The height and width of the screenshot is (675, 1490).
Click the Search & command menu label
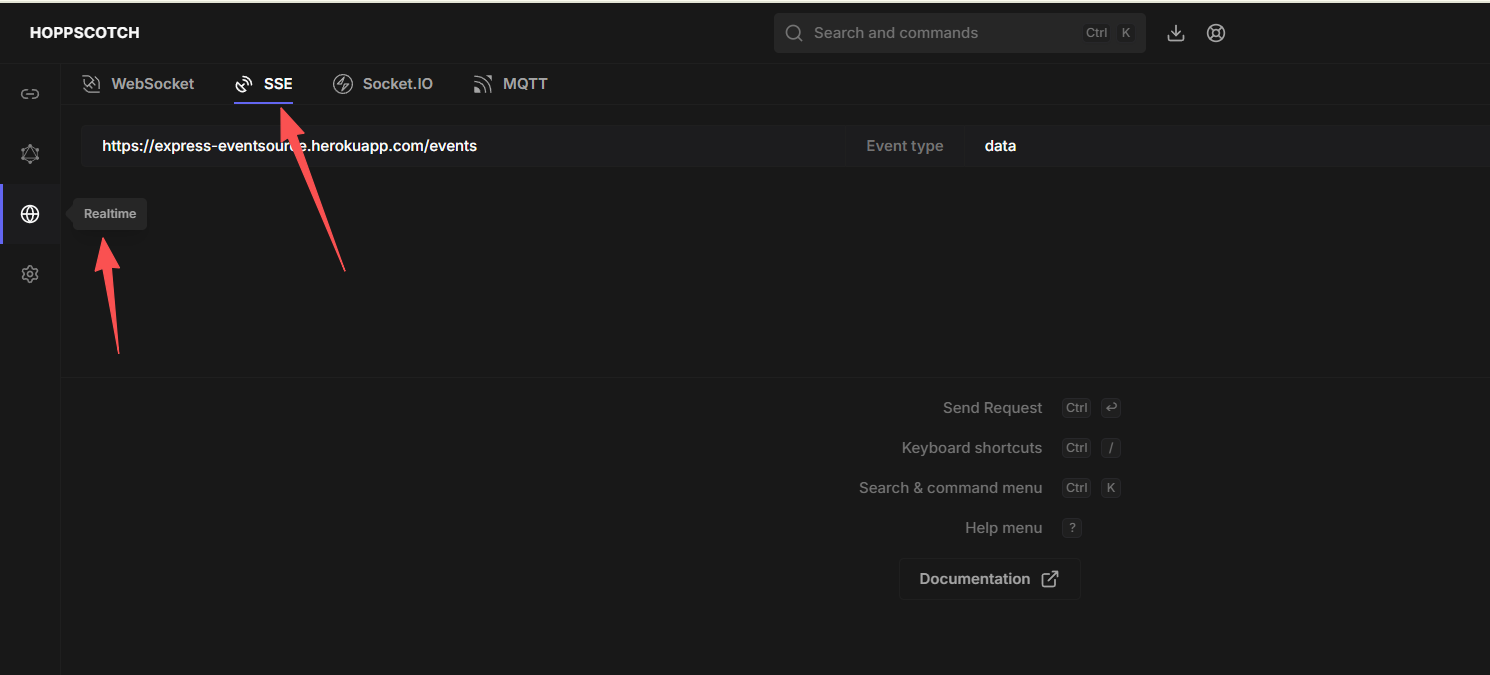950,488
